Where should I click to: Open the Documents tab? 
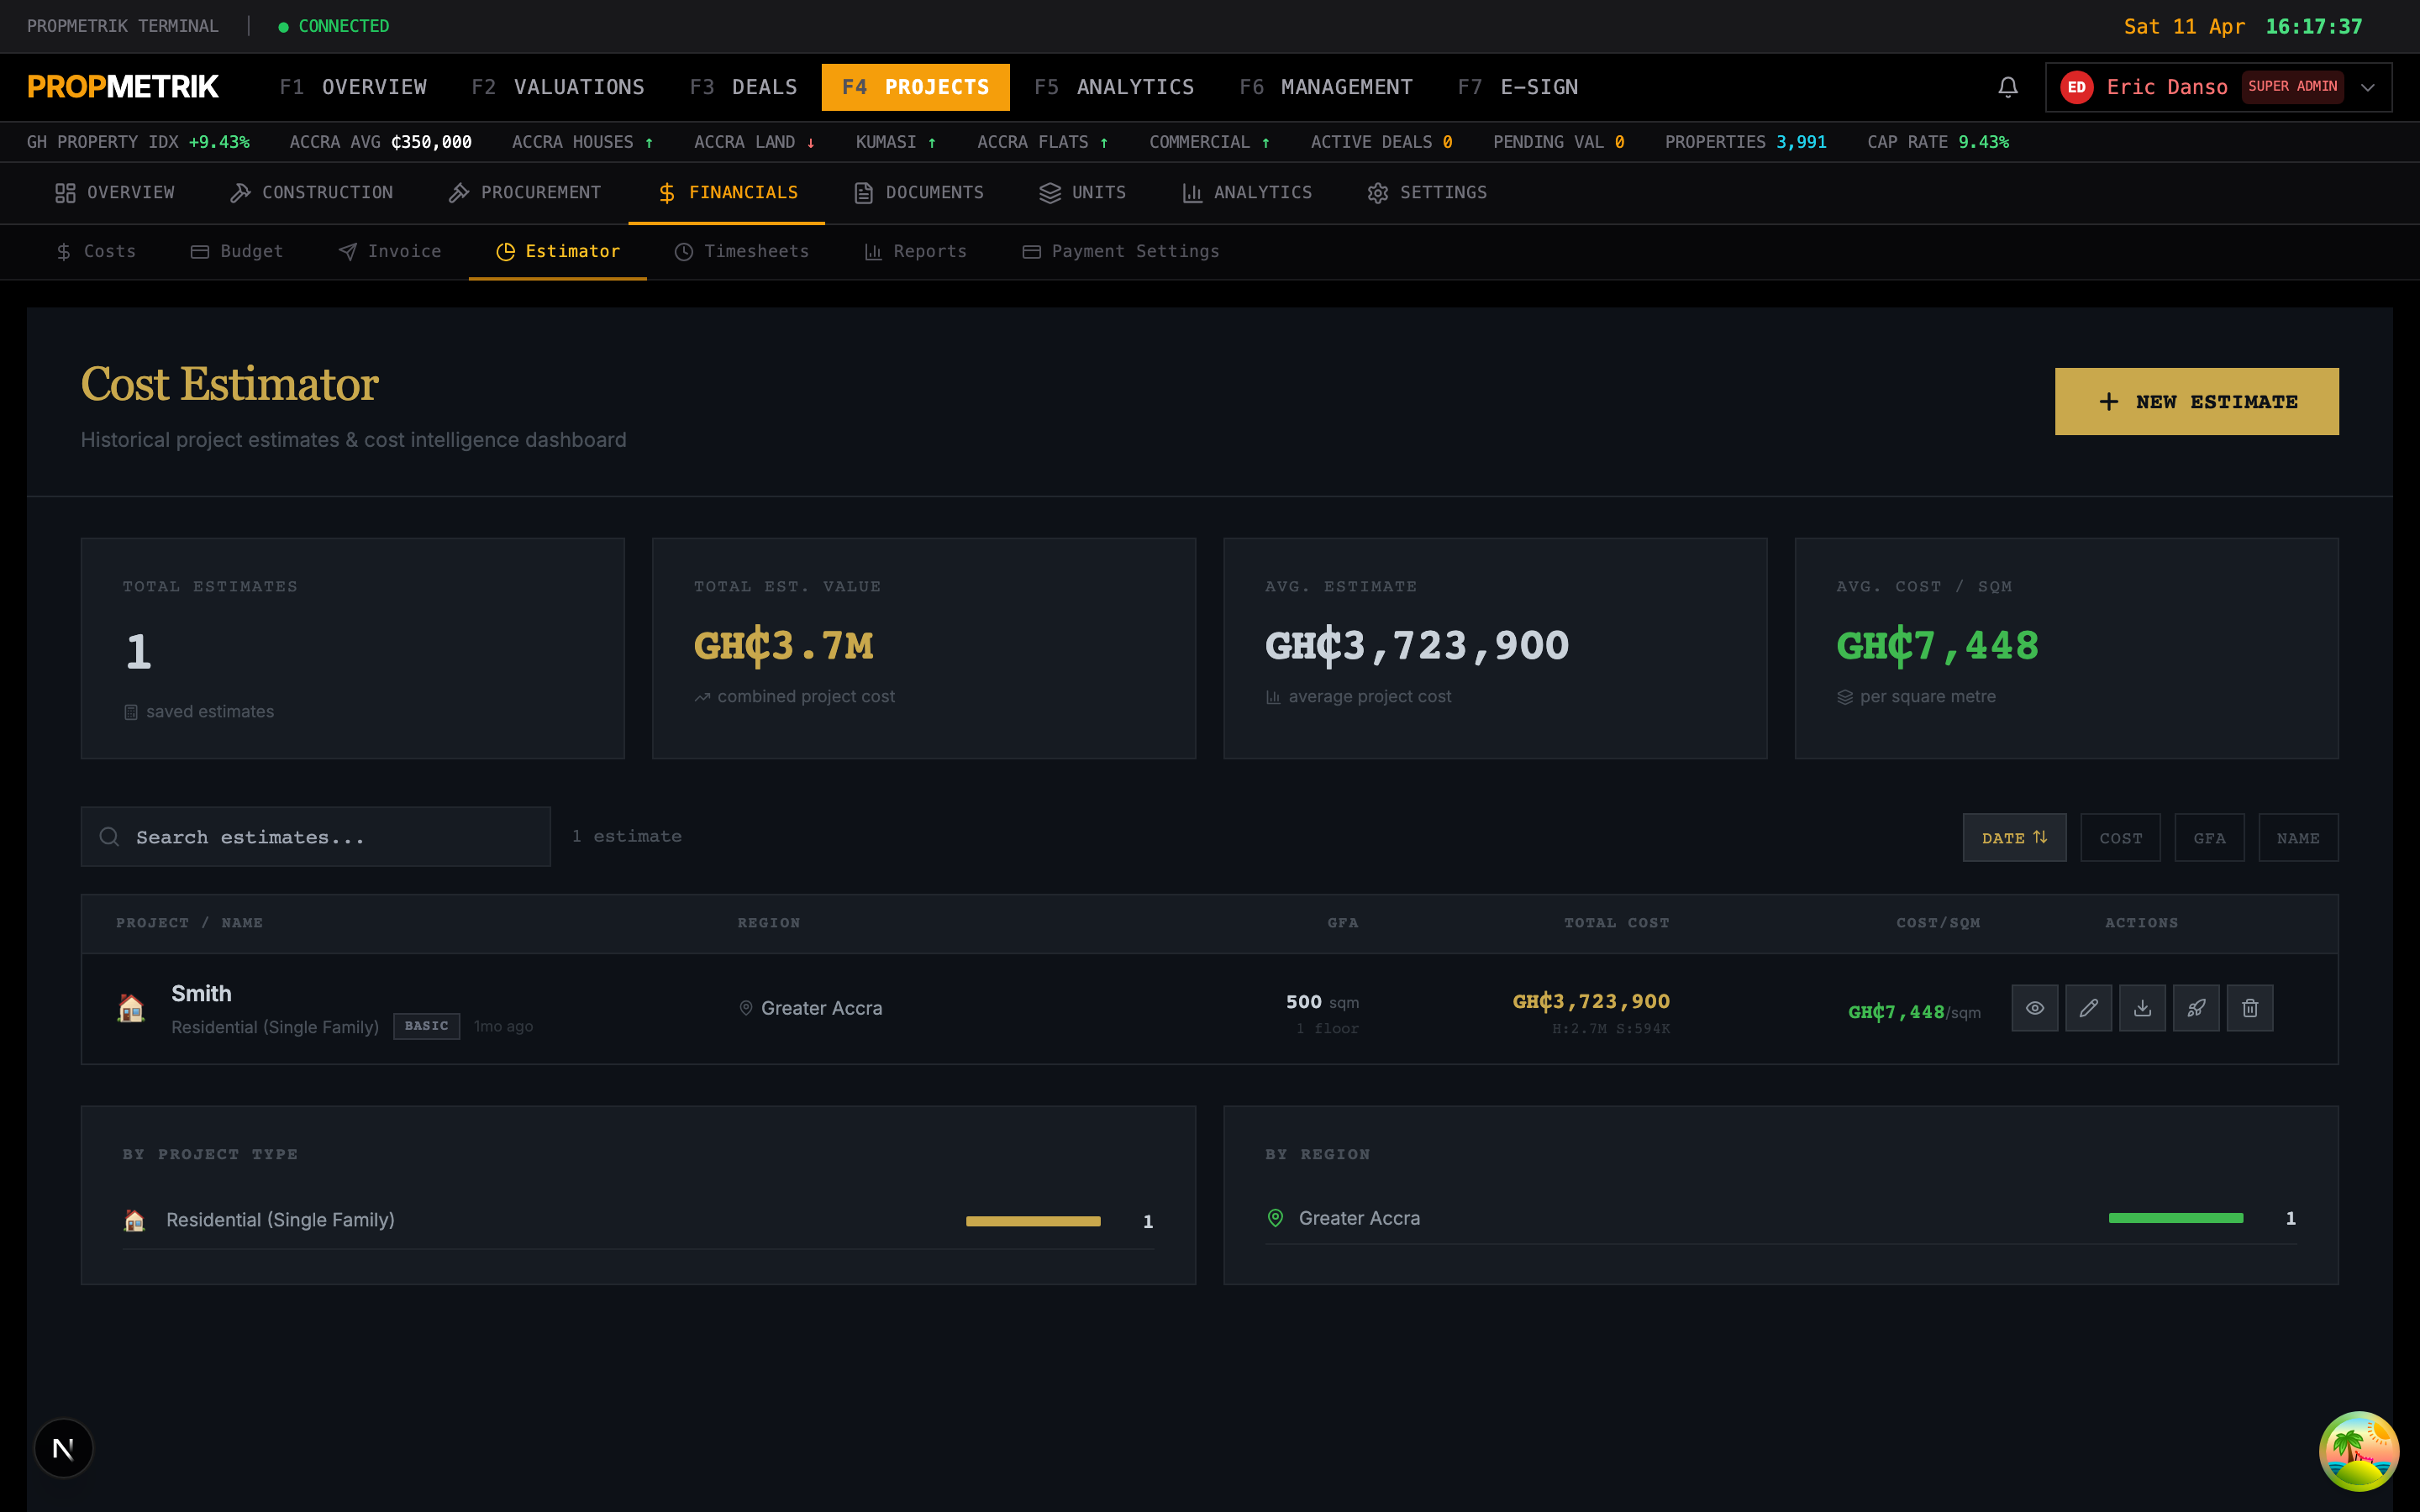tap(919, 193)
